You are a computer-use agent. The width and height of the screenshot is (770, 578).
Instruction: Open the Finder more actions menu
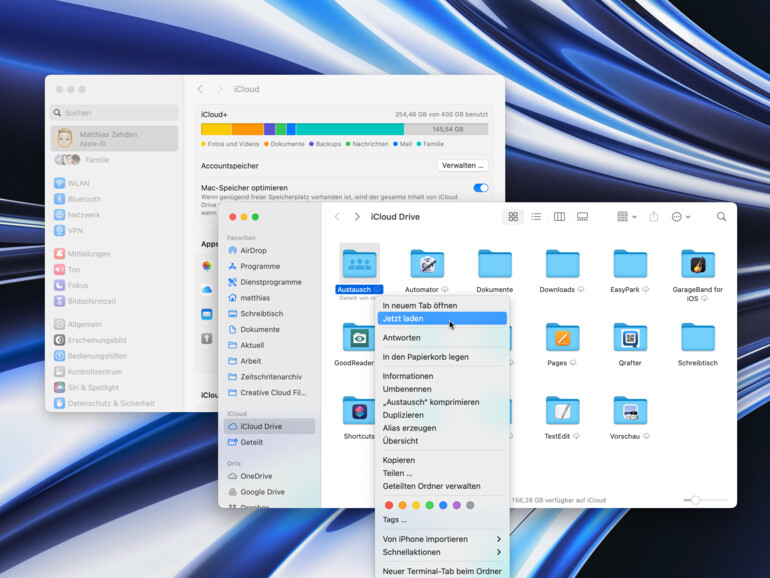(x=681, y=217)
